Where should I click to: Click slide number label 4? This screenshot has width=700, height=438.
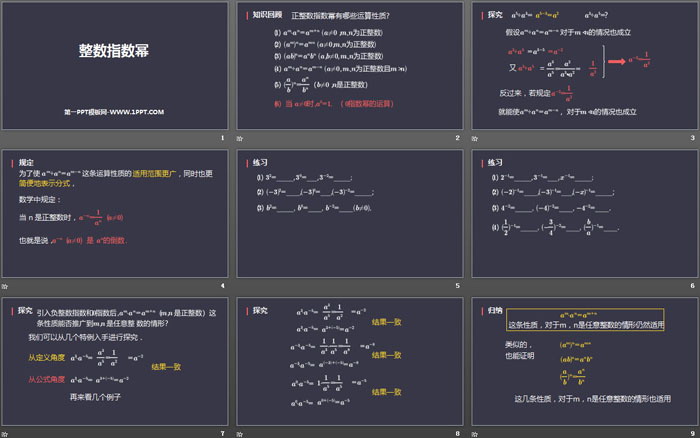(222, 285)
